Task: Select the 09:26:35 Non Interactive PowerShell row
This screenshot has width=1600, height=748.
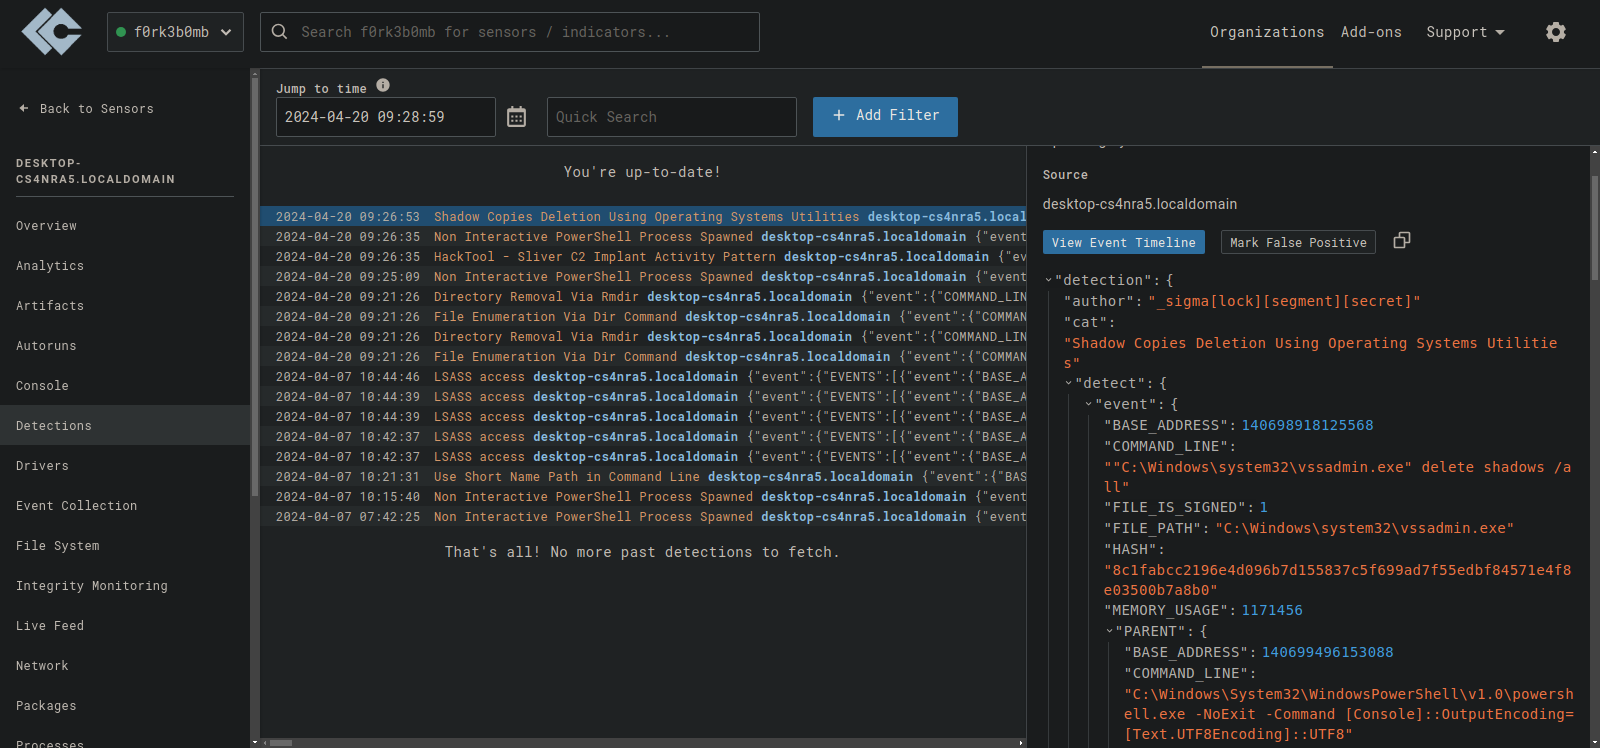Action: tap(643, 237)
